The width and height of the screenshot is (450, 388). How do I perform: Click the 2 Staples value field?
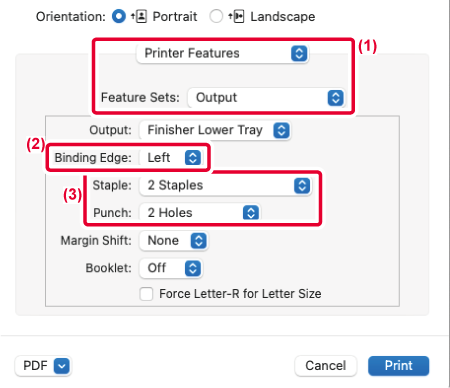(225, 186)
